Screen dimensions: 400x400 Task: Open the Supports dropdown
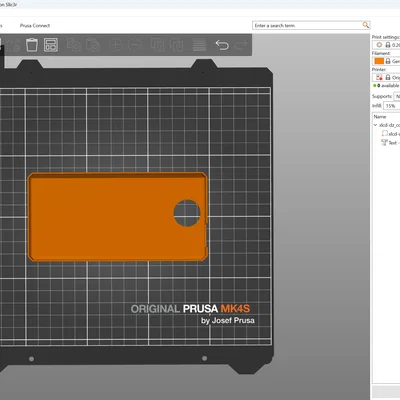click(397, 96)
